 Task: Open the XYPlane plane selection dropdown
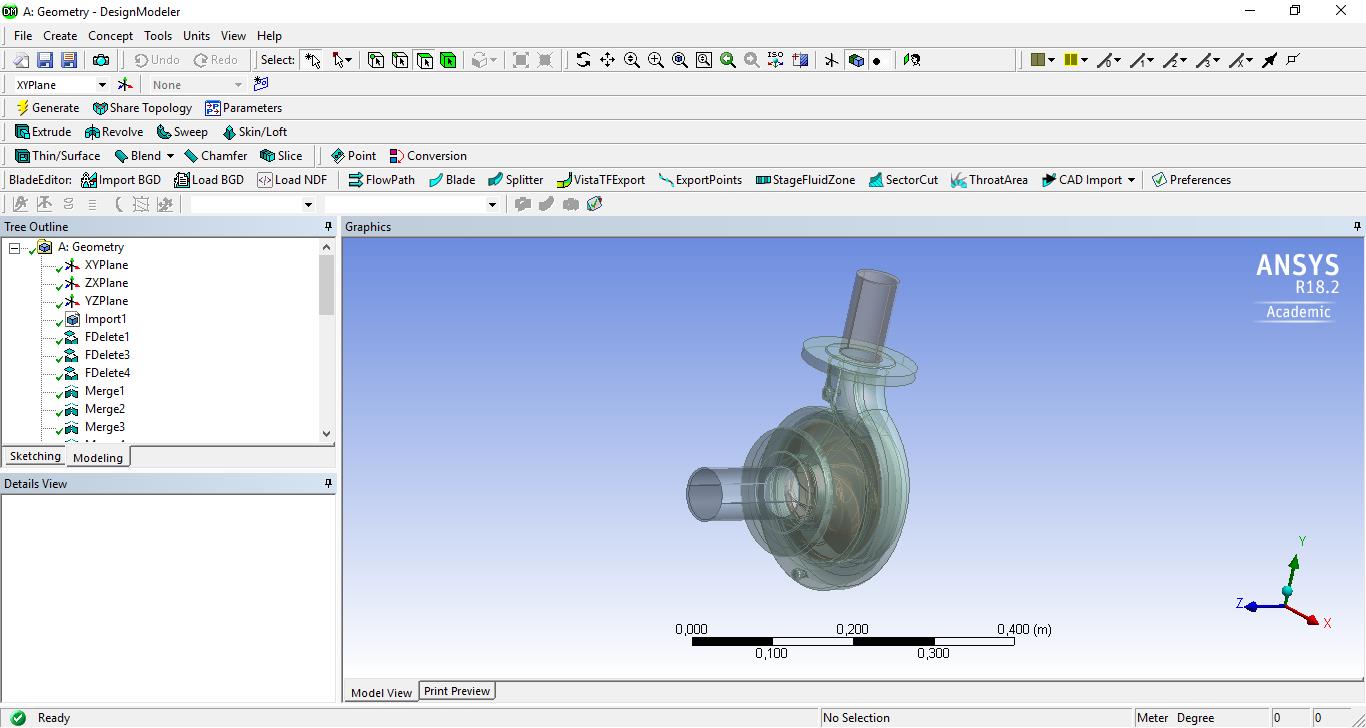point(101,85)
